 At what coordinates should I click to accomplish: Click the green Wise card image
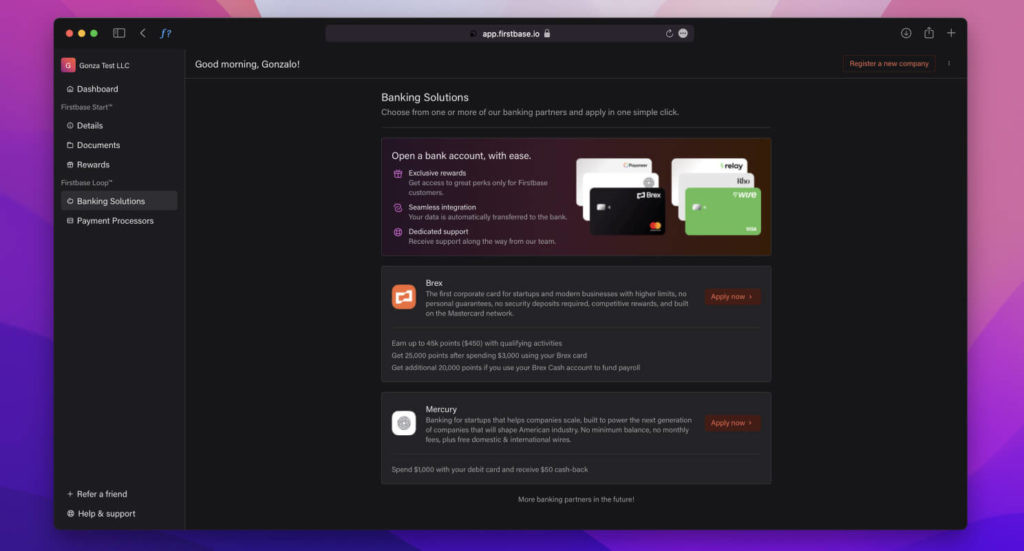pyautogui.click(x=723, y=212)
